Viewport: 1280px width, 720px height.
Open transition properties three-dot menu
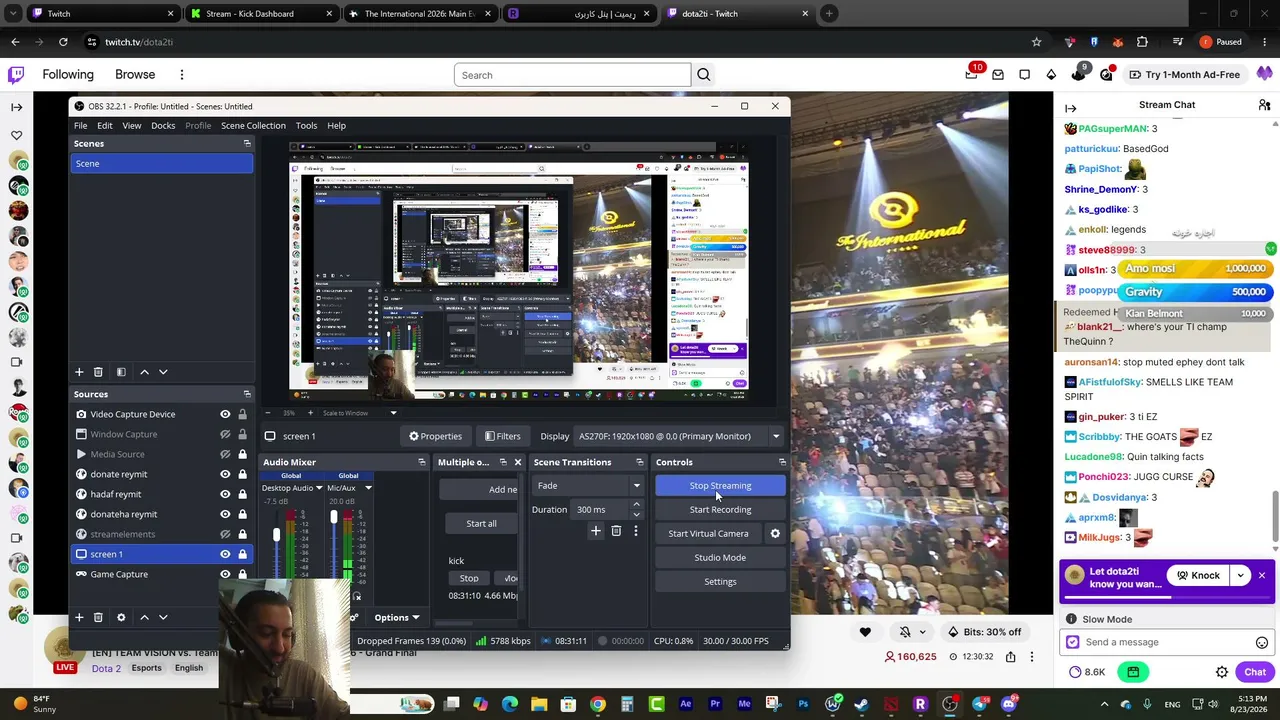coord(635,531)
